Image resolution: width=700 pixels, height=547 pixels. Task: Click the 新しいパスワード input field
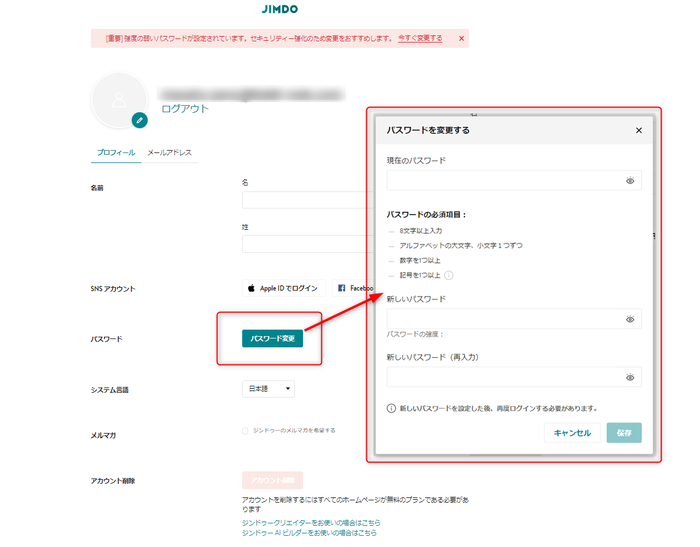(514, 319)
